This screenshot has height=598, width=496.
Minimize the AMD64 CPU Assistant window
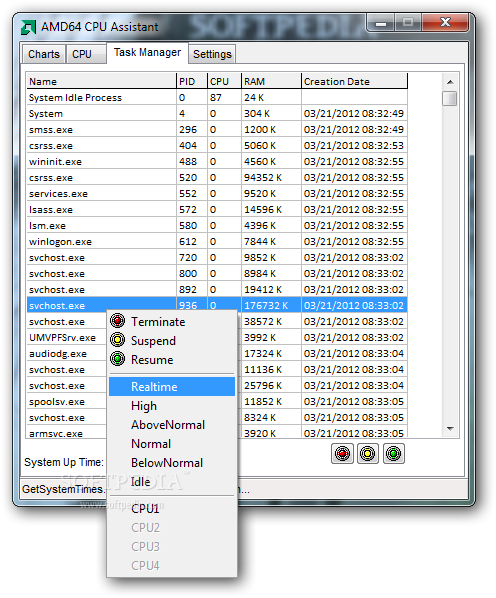click(x=381, y=23)
